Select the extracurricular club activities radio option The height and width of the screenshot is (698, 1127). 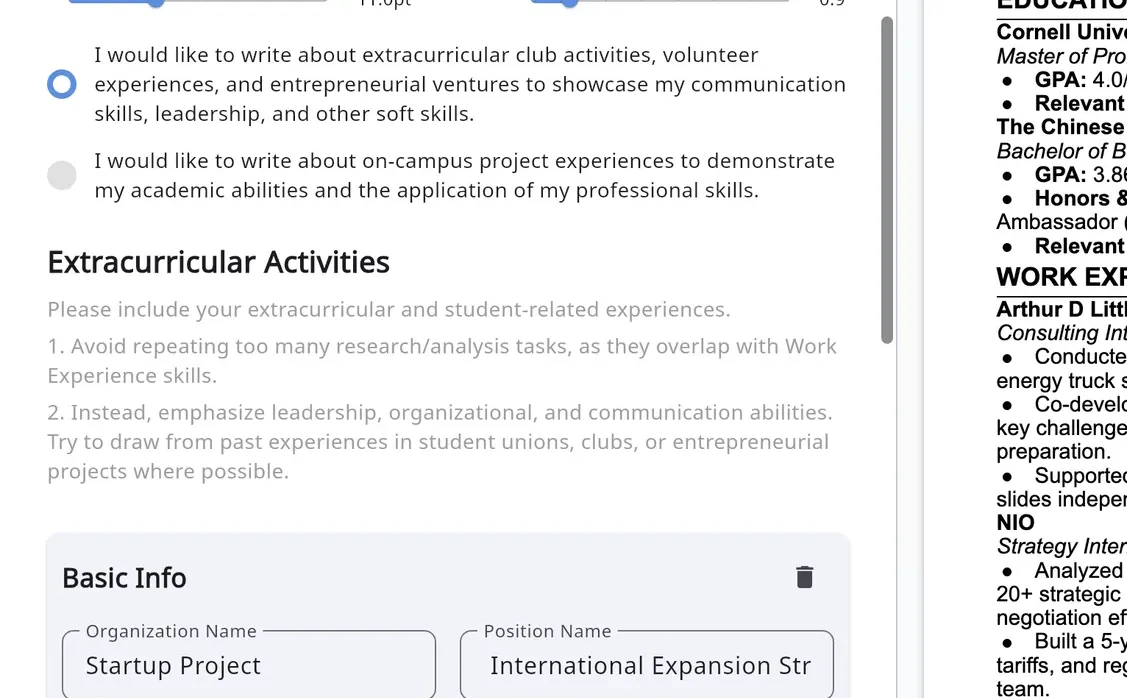click(x=62, y=84)
